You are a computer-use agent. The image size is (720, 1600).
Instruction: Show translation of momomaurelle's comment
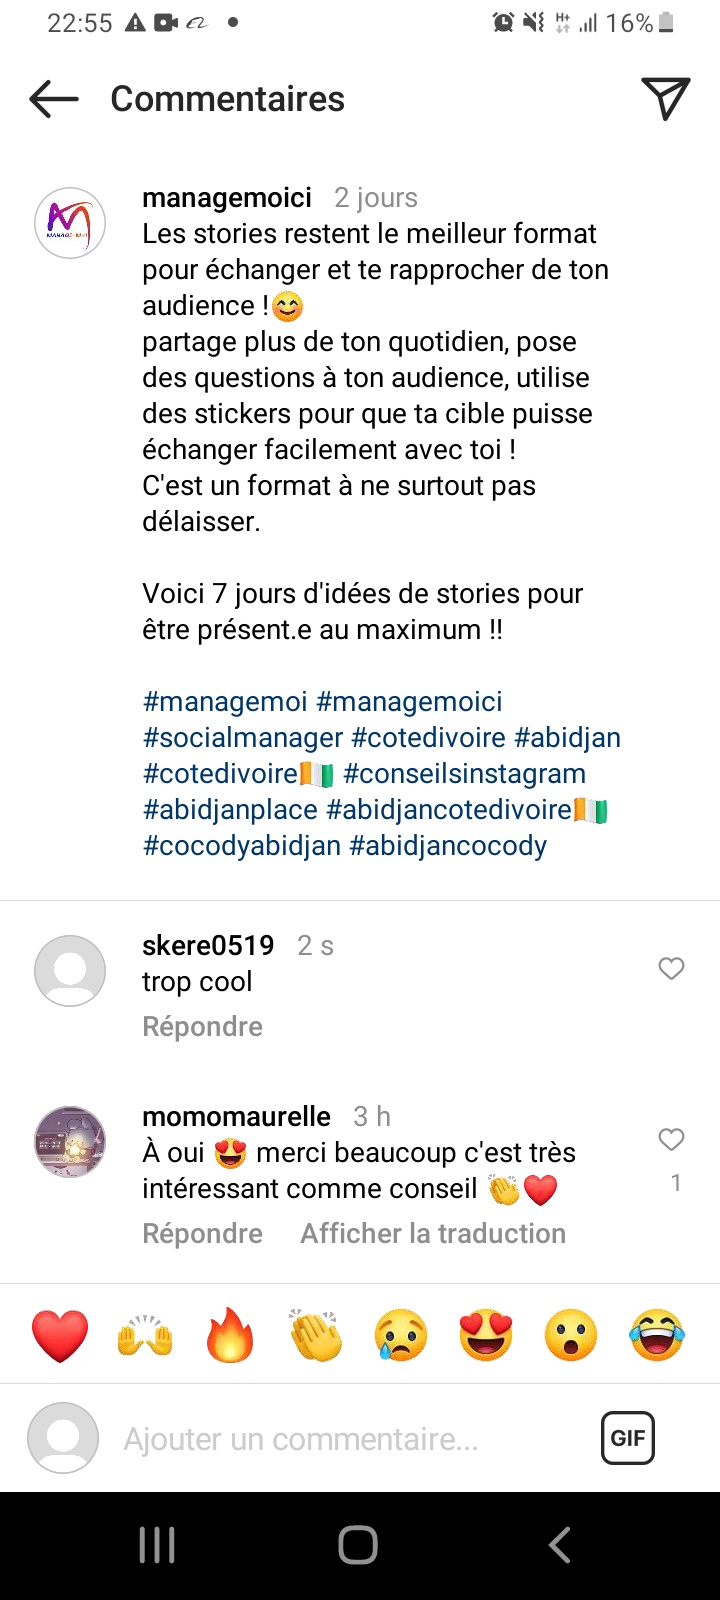433,1234
